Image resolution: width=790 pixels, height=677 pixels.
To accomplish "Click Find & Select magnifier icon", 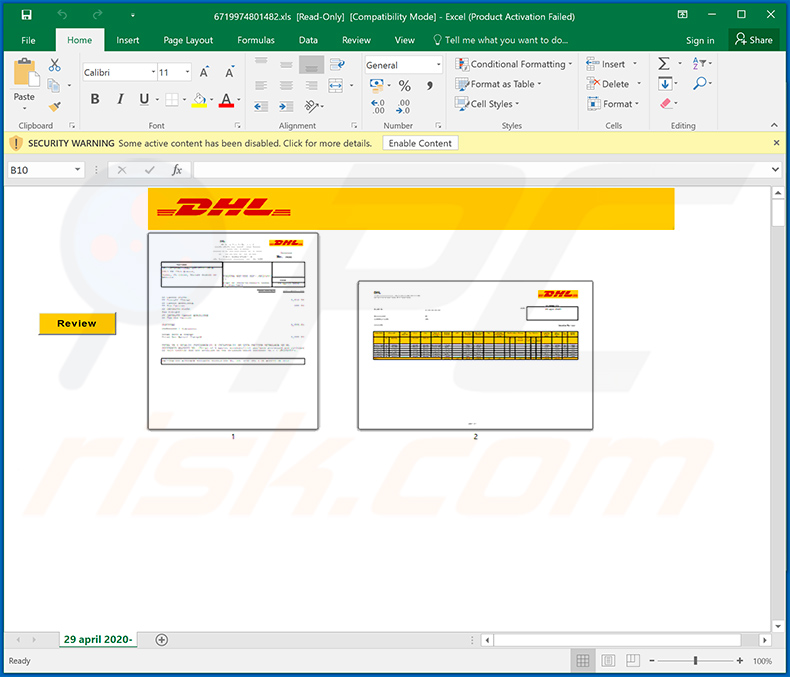I will (x=699, y=83).
